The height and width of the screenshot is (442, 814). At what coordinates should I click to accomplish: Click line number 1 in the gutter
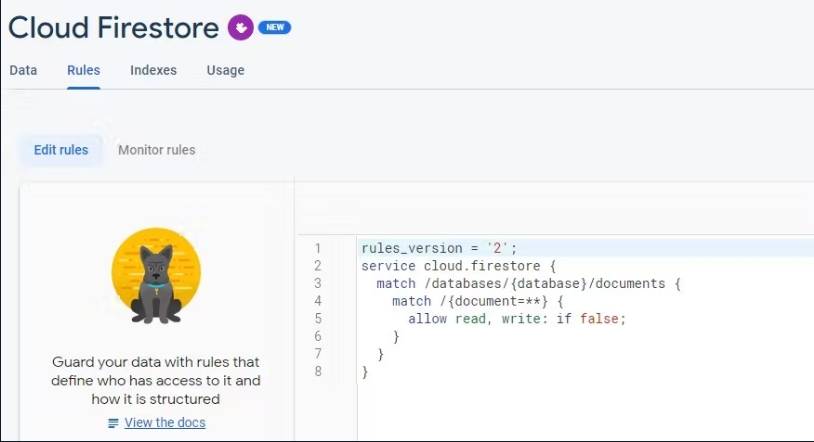coord(318,248)
